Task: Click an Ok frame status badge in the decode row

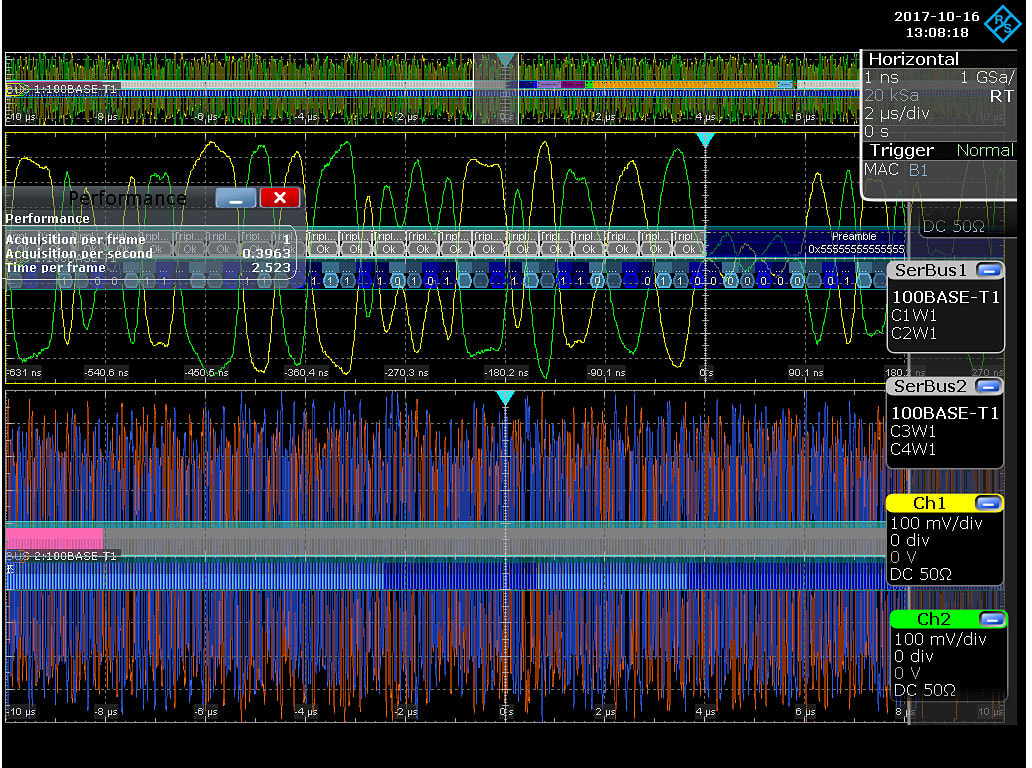Action: coord(322,248)
